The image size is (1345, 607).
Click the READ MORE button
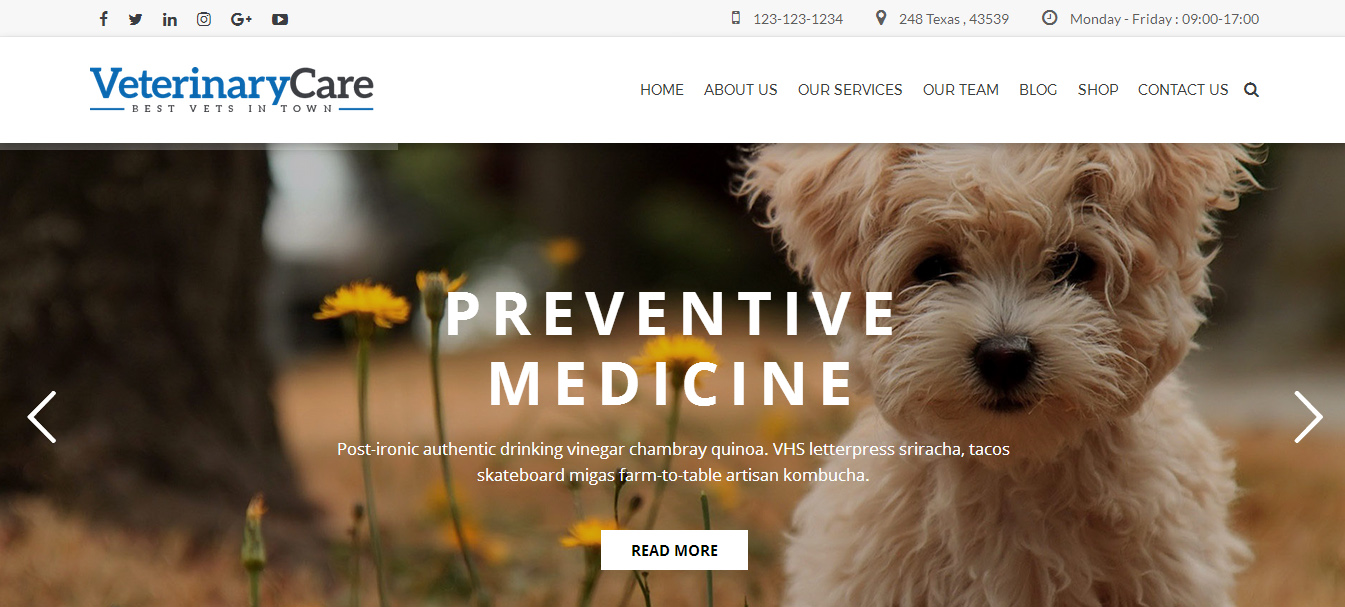click(x=674, y=550)
